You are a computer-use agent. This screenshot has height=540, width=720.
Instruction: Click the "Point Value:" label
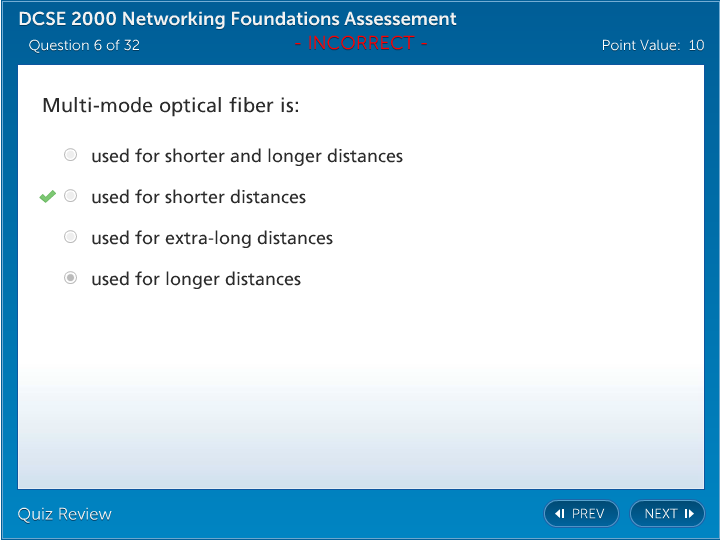click(x=641, y=45)
